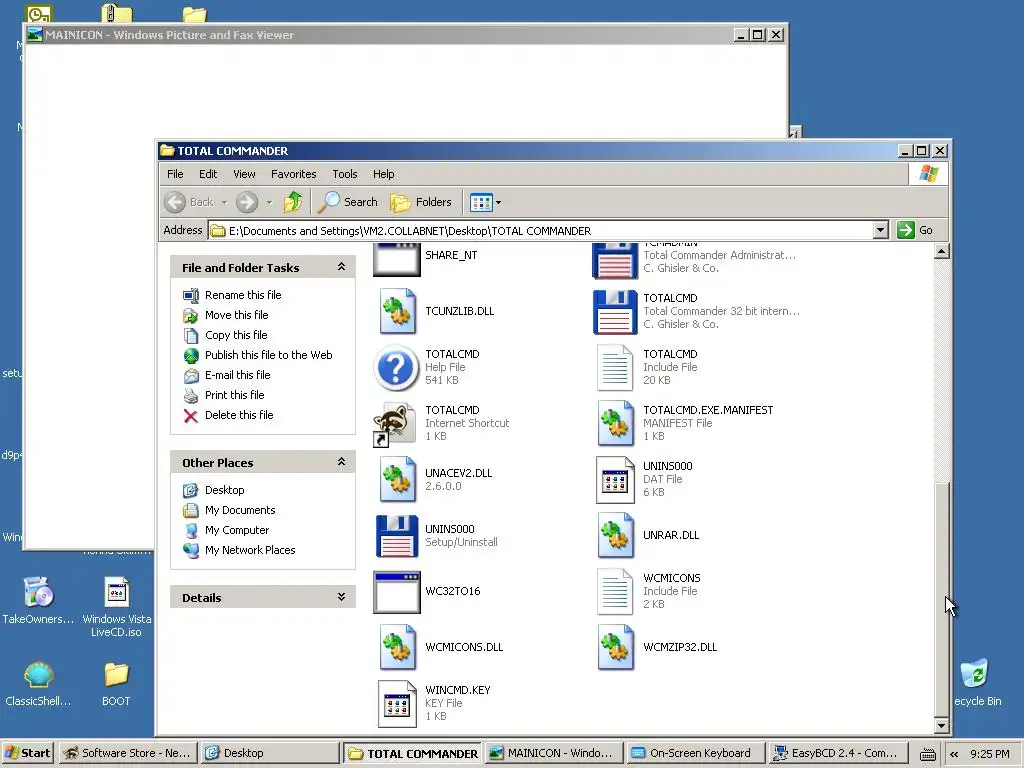
Task: Select TOTALCMD.EXE.MANIFEST file icon
Action: [616, 423]
